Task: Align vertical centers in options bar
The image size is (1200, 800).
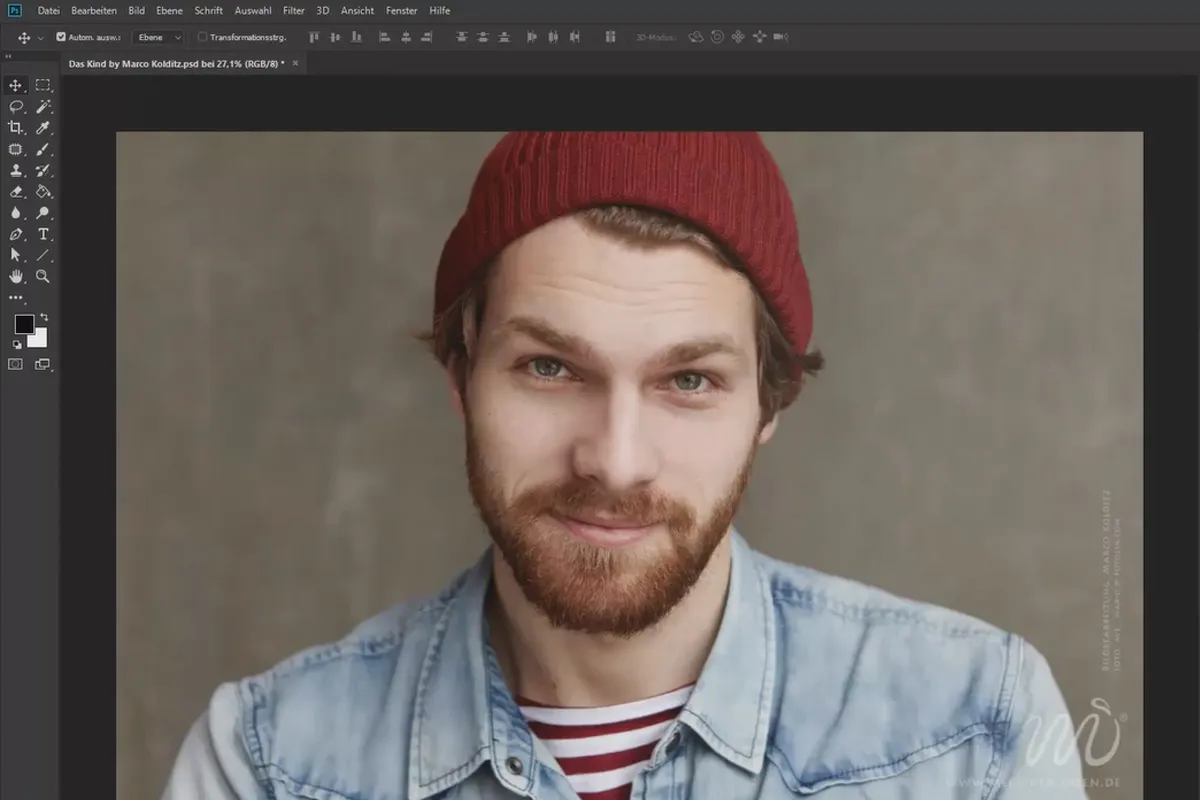Action: 334,37
